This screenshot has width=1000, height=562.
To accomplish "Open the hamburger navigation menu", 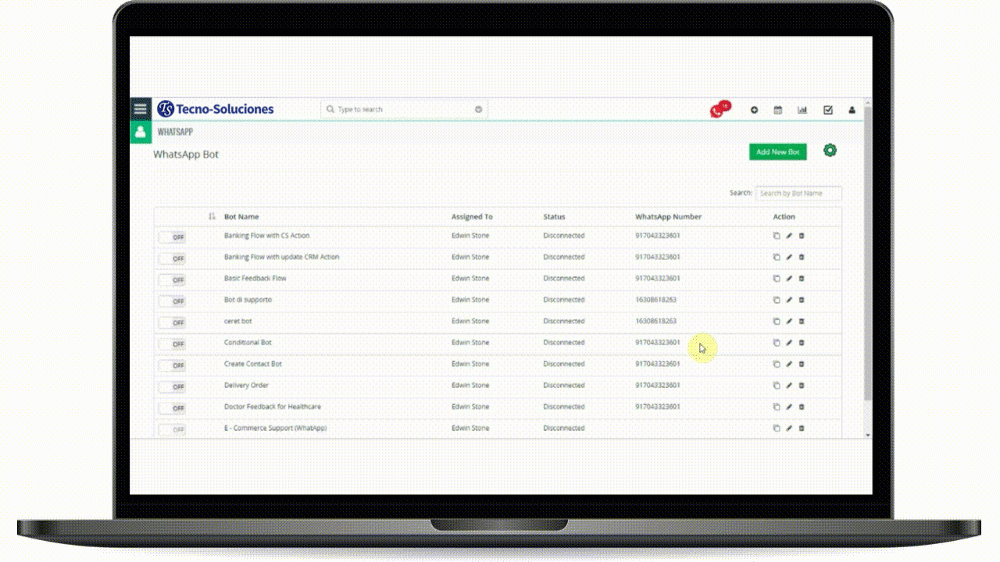I will [140, 109].
